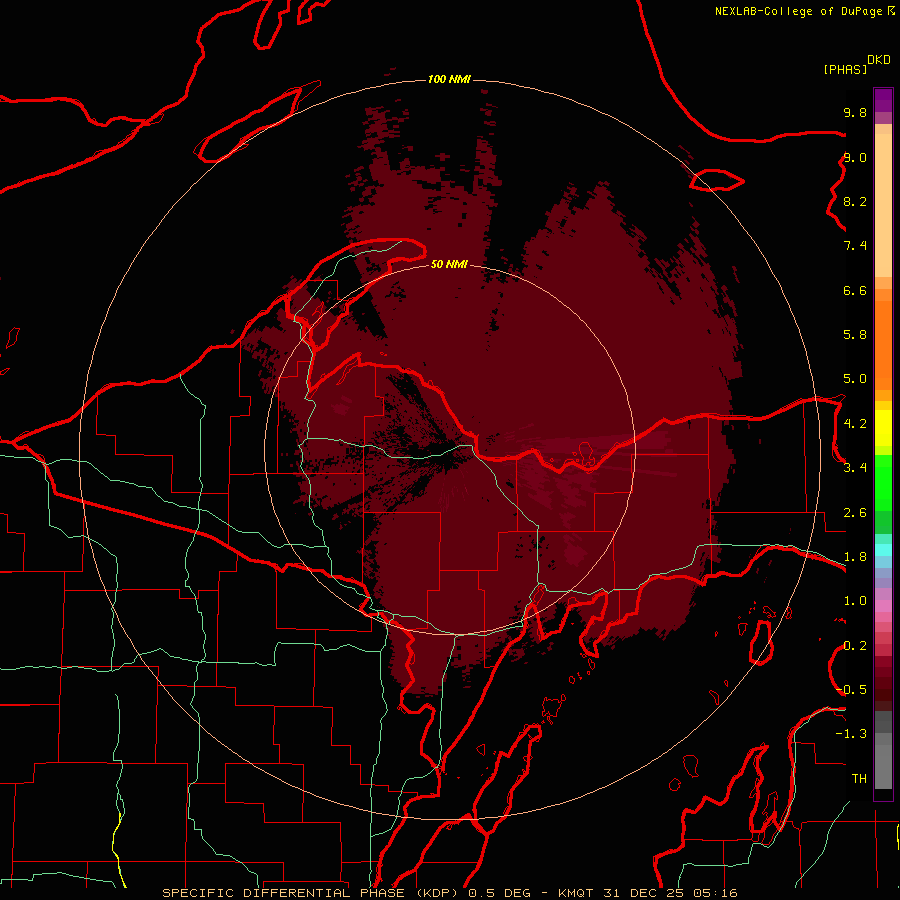Pick the cyan band of the legend

[x=883, y=550]
